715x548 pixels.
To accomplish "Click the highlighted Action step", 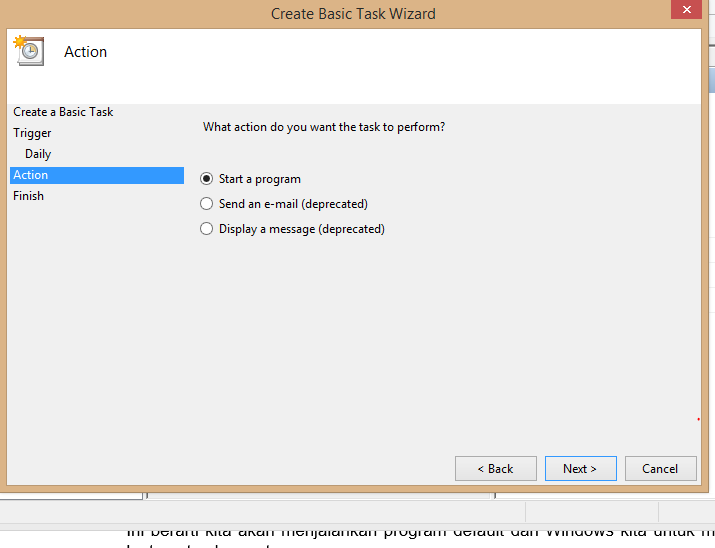I will (97, 175).
